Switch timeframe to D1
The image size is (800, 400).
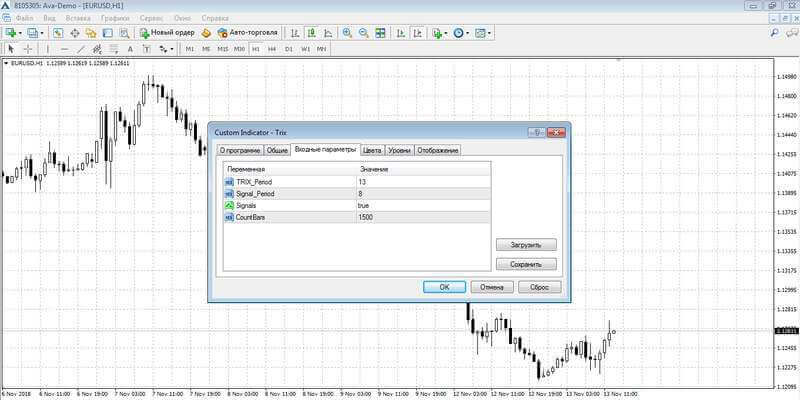pos(289,49)
